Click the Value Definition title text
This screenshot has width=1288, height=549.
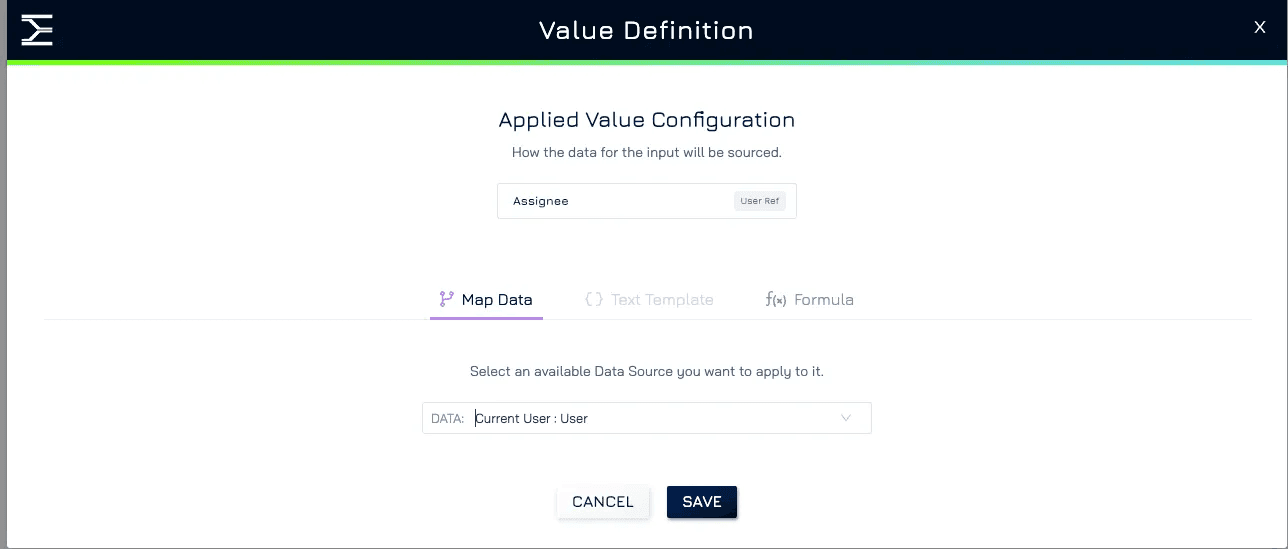click(x=646, y=30)
